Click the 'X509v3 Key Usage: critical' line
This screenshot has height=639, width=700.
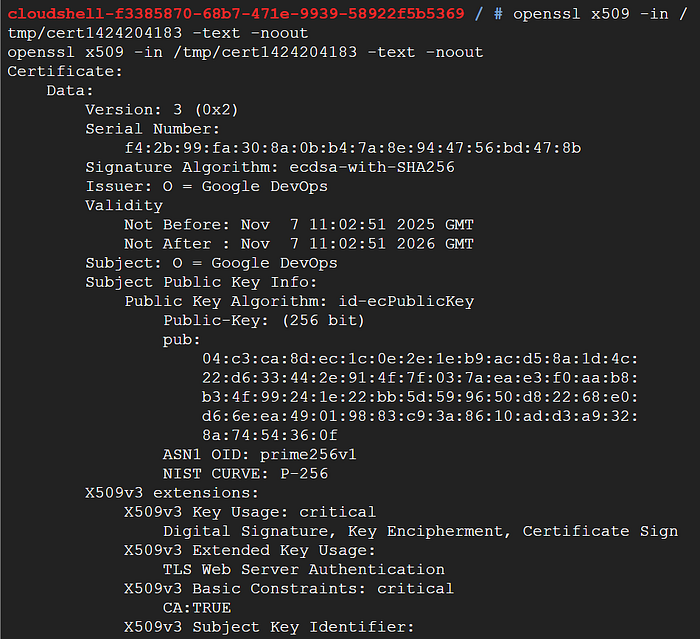point(250,512)
